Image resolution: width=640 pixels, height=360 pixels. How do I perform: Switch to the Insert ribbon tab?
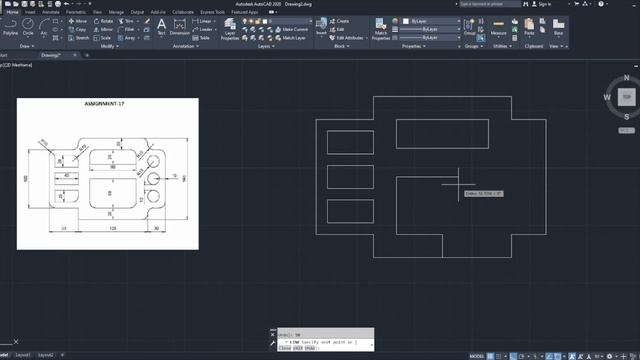click(30, 12)
